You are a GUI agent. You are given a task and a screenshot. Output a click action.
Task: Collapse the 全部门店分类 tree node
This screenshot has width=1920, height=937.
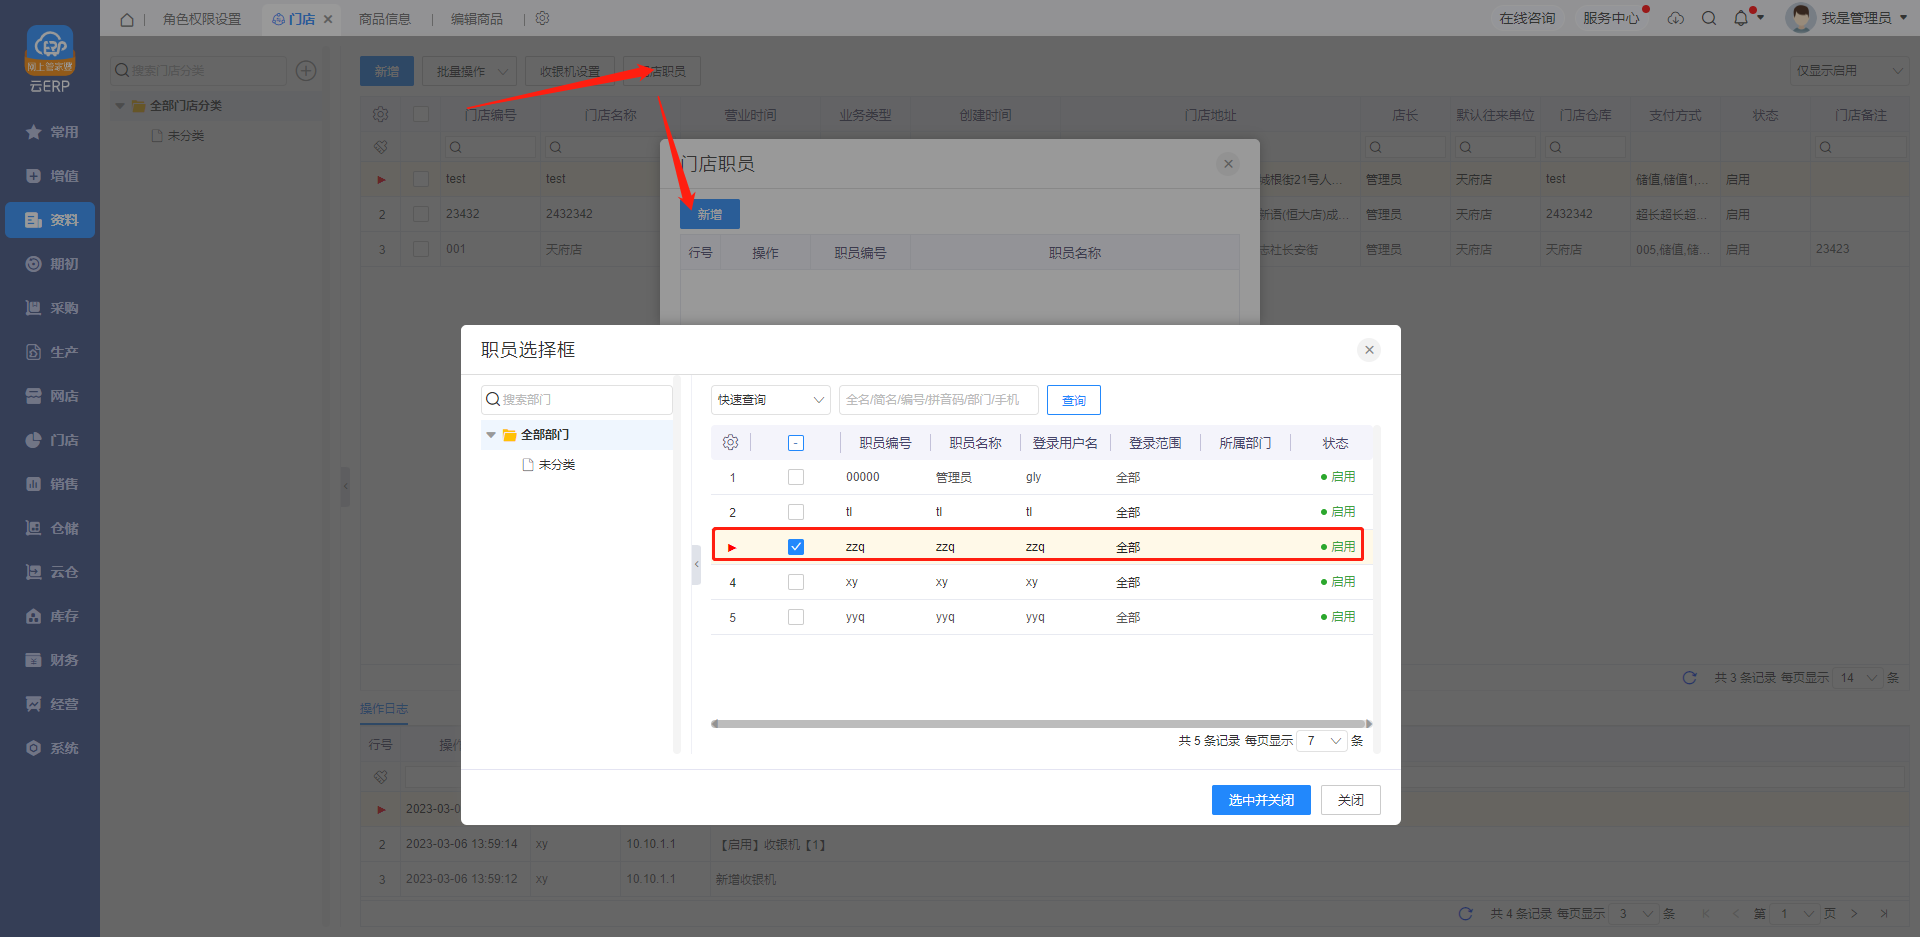pyautogui.click(x=120, y=106)
